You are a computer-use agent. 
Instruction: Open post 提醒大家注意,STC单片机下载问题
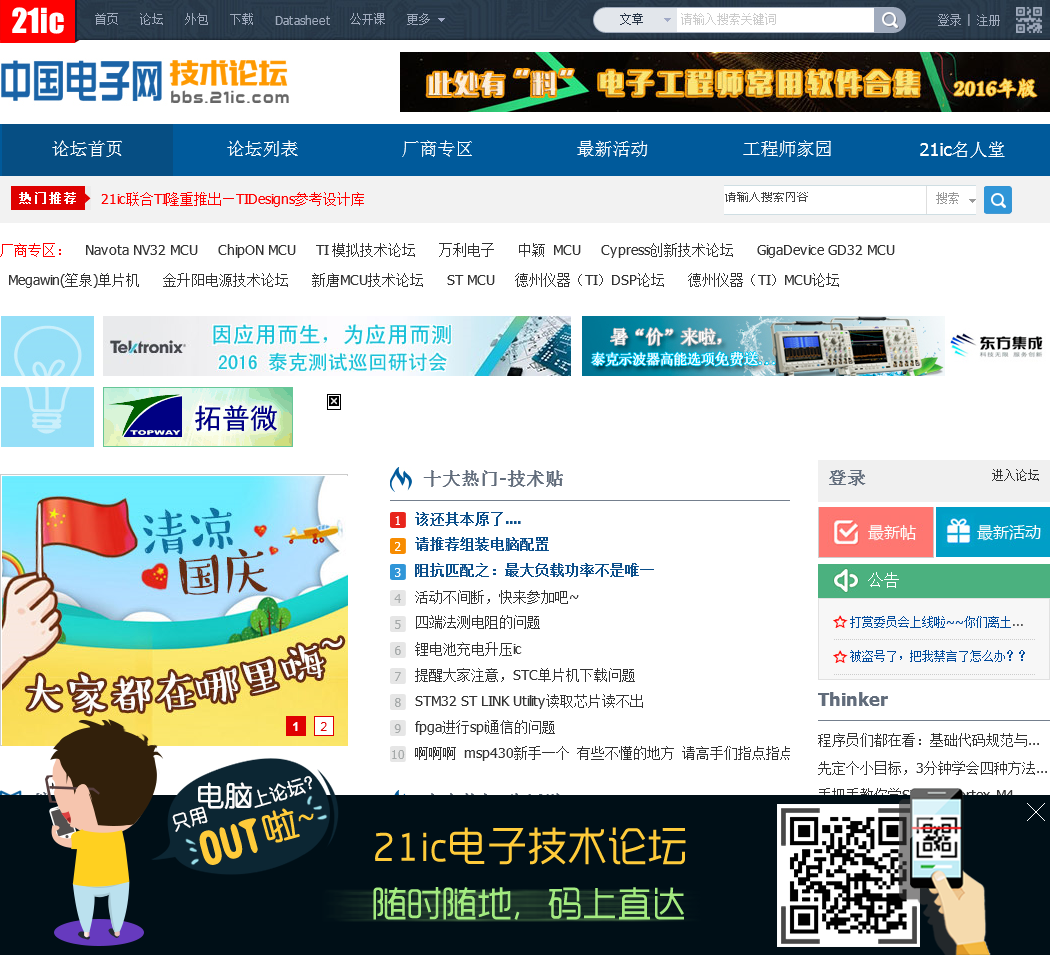tap(524, 676)
